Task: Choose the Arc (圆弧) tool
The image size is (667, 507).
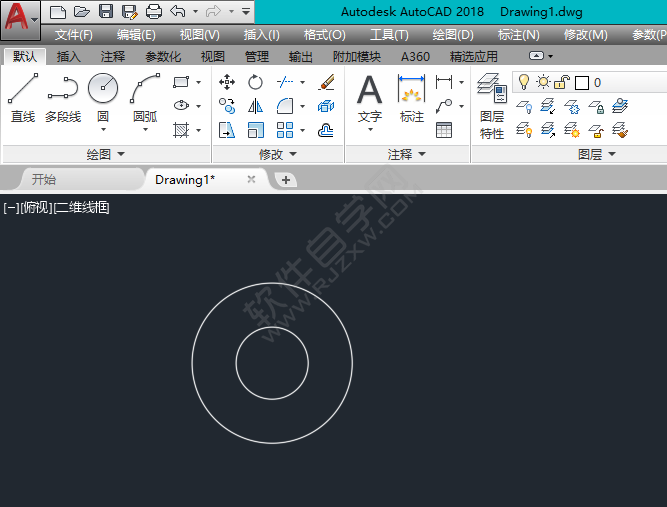Action: tap(145, 97)
